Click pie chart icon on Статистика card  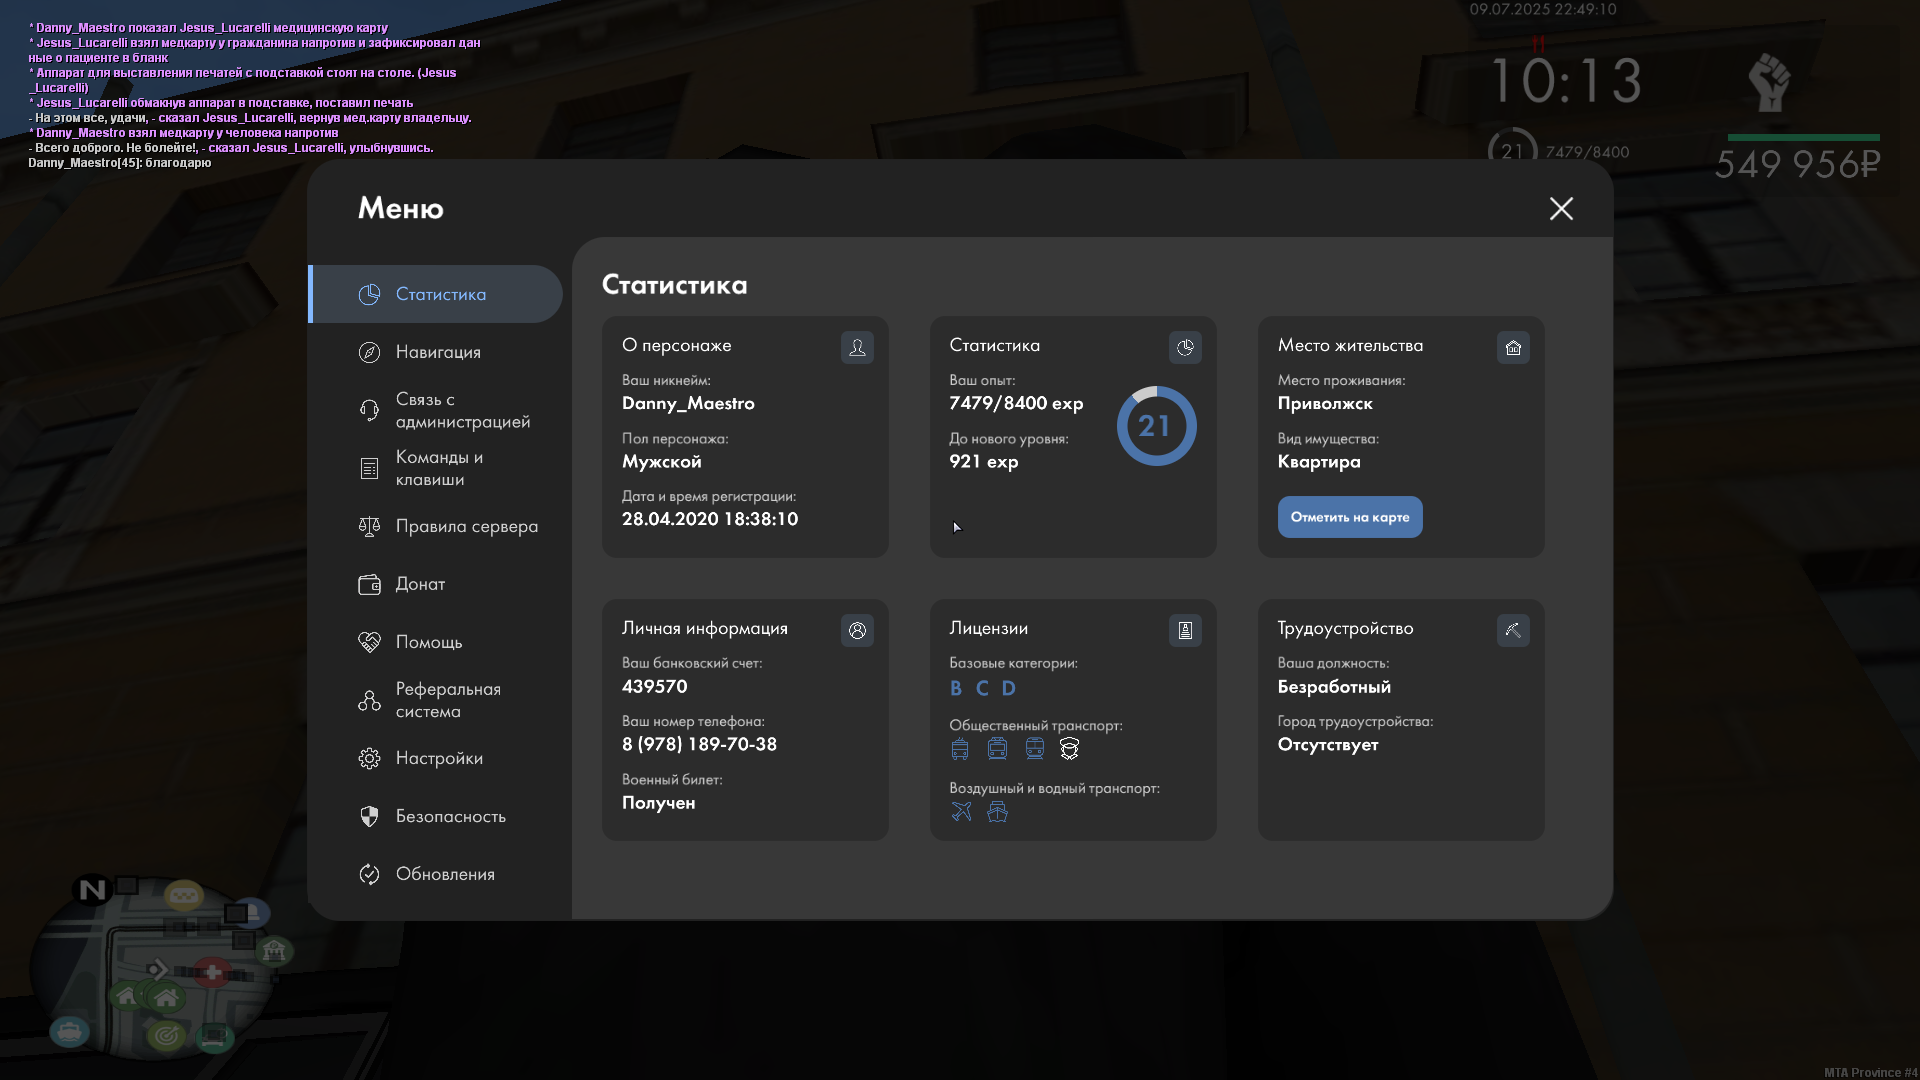tap(1185, 347)
